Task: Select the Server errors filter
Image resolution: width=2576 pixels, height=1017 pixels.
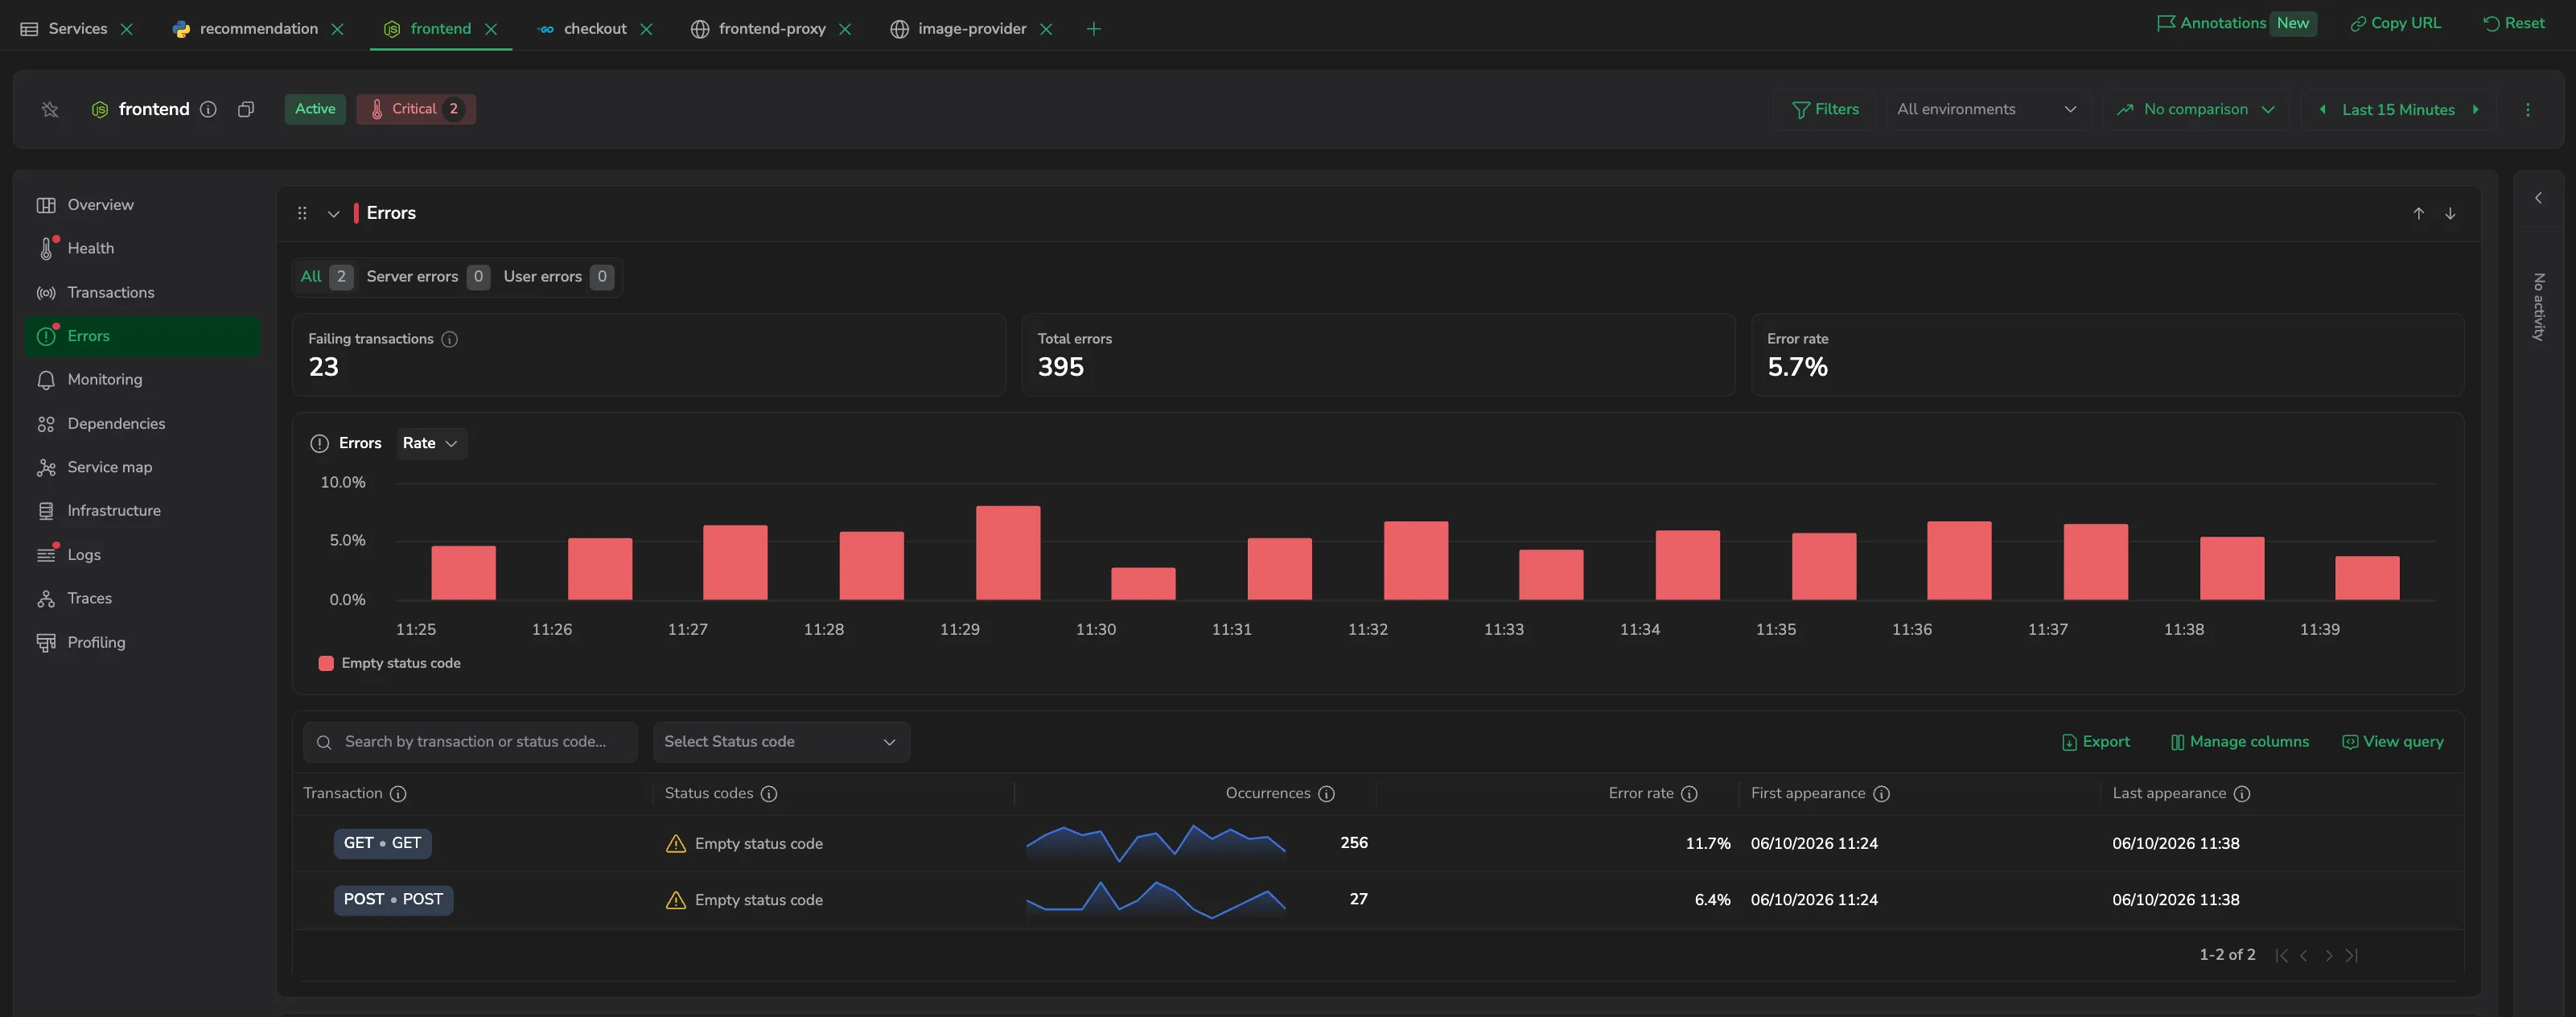Action: [427, 277]
